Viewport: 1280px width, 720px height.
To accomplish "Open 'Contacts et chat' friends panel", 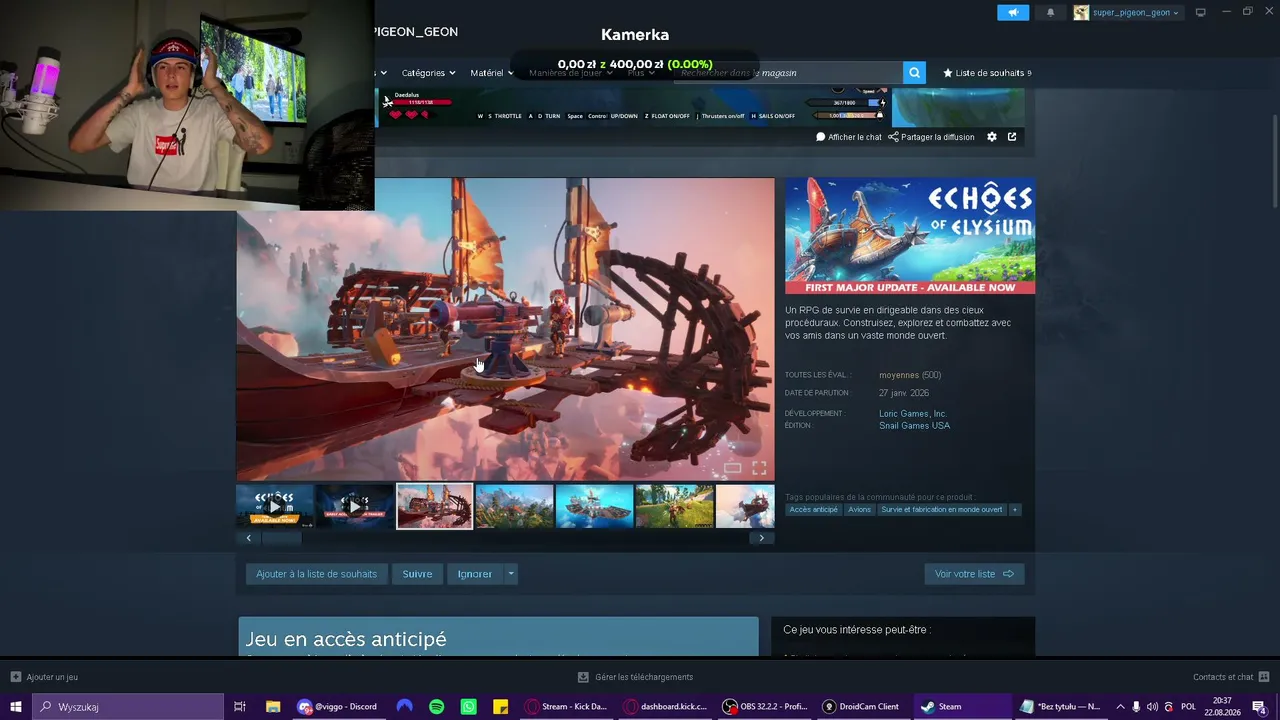I will point(1230,677).
